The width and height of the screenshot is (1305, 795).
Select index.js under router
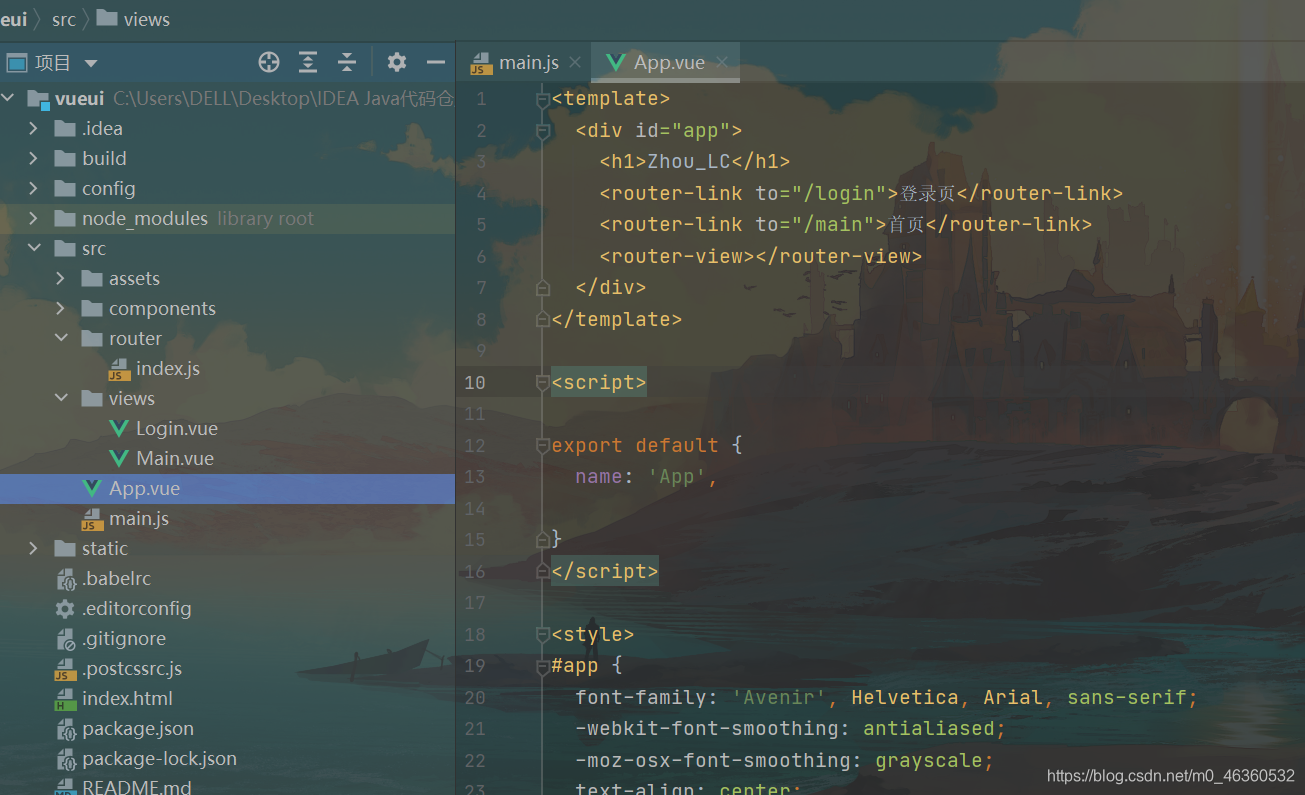(x=168, y=368)
